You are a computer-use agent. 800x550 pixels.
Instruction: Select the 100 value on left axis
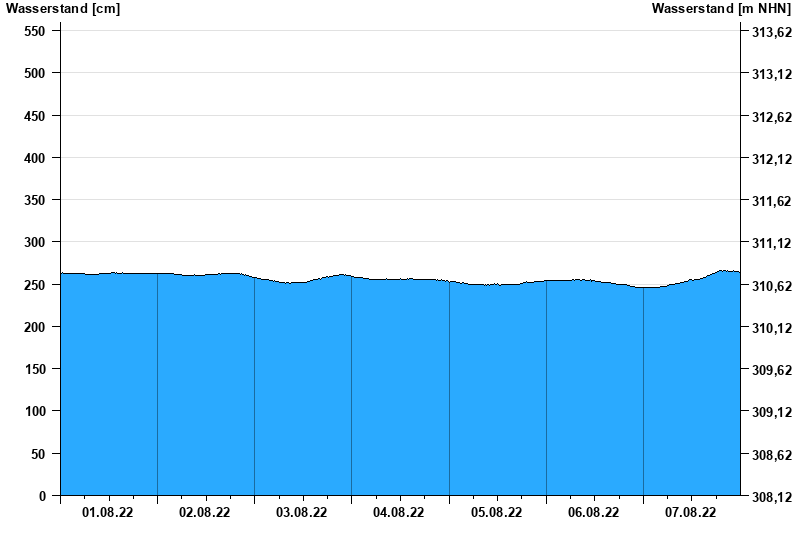(x=35, y=411)
